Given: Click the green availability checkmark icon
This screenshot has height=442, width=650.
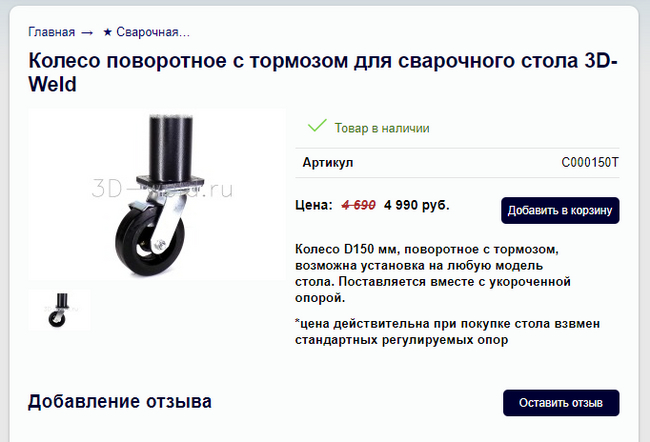Looking at the screenshot, I should (317, 126).
